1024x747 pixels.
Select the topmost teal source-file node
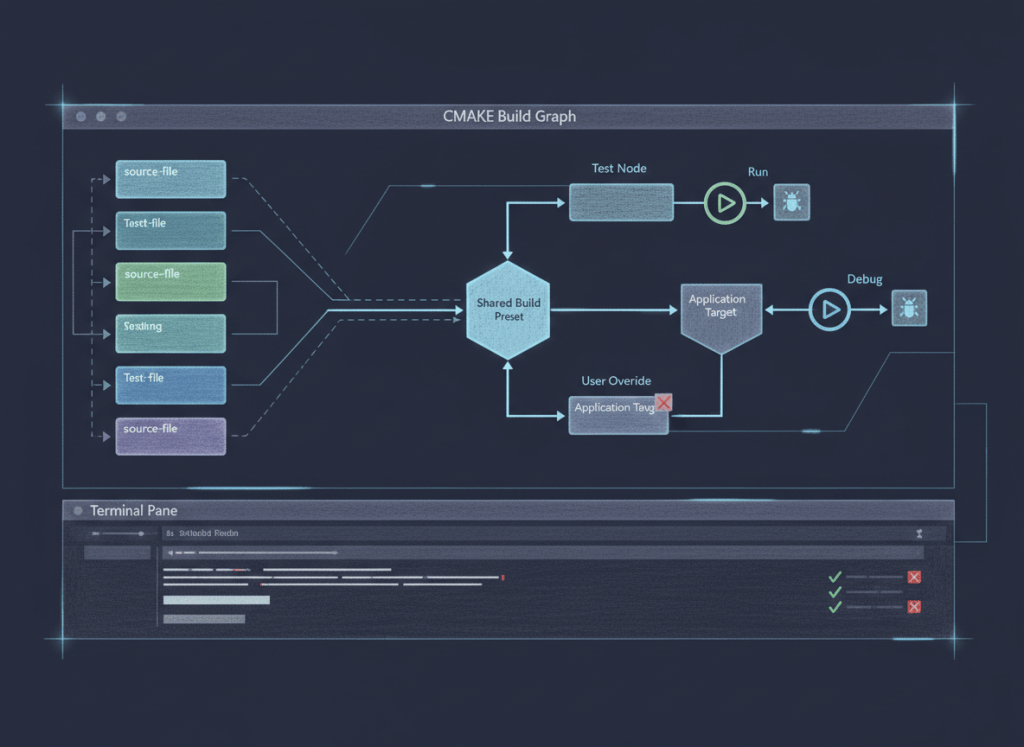(171, 179)
